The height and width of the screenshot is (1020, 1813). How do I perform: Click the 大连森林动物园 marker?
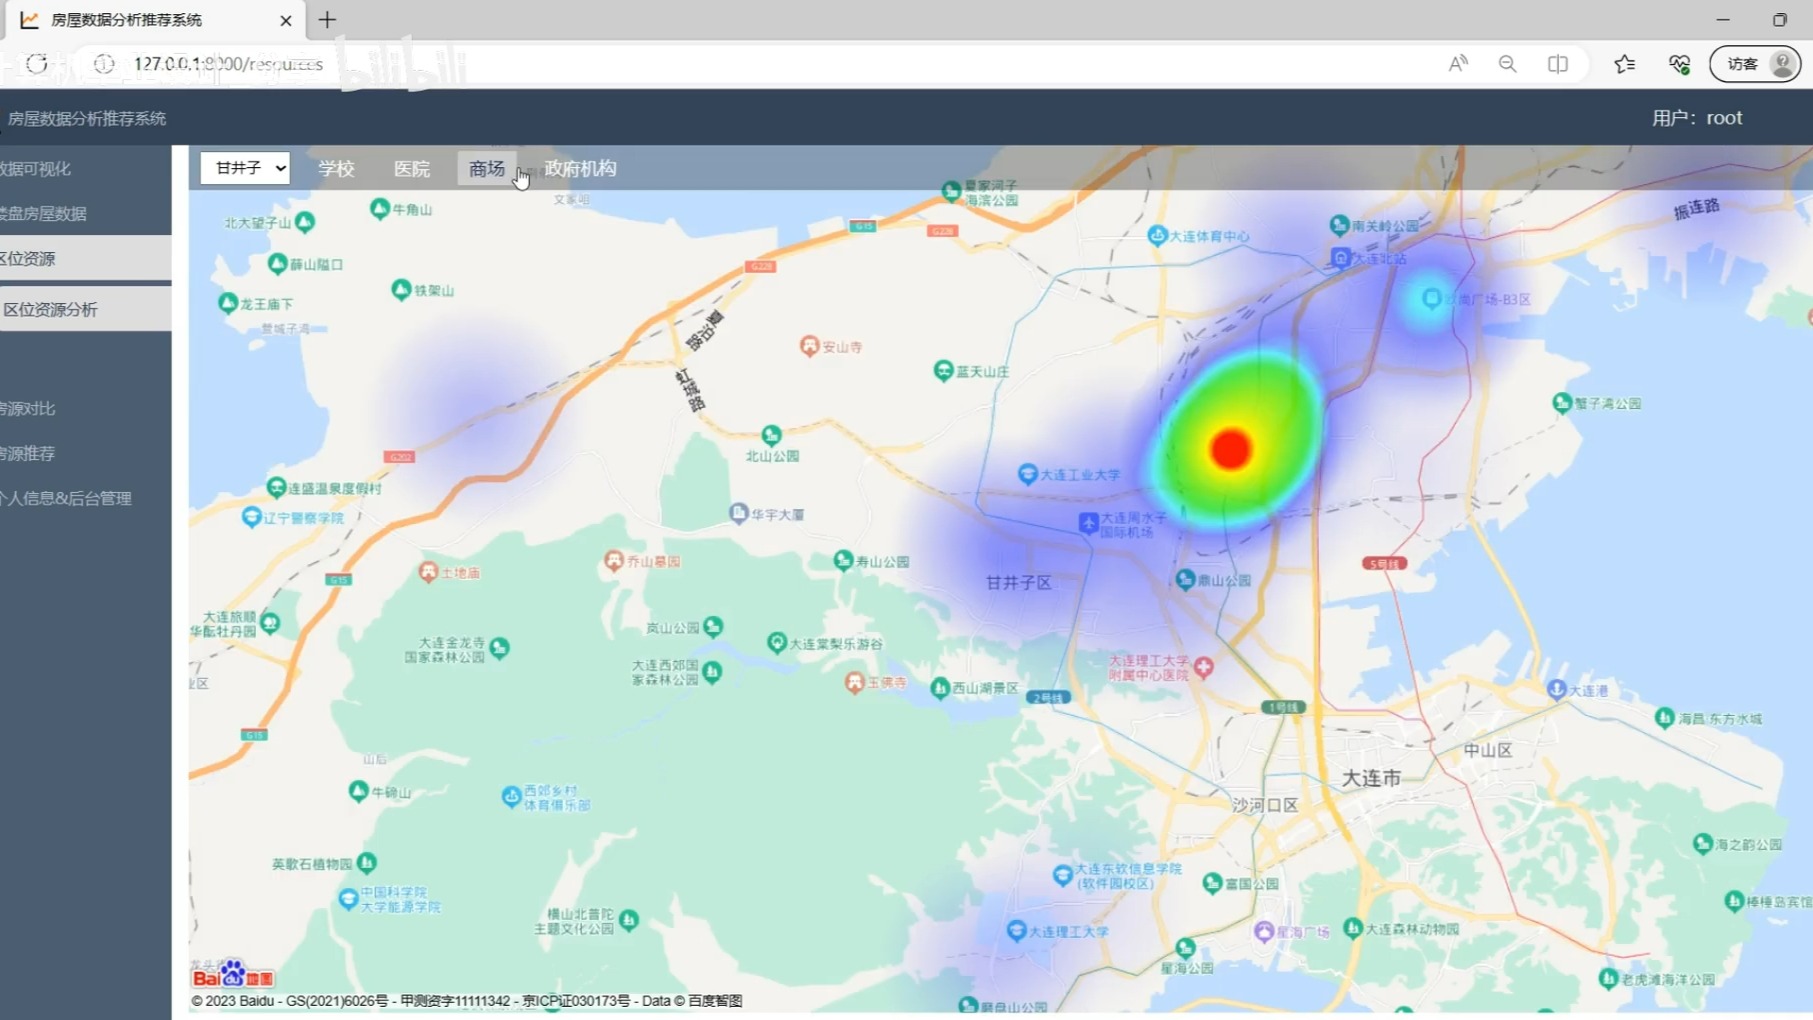[x=1353, y=927]
